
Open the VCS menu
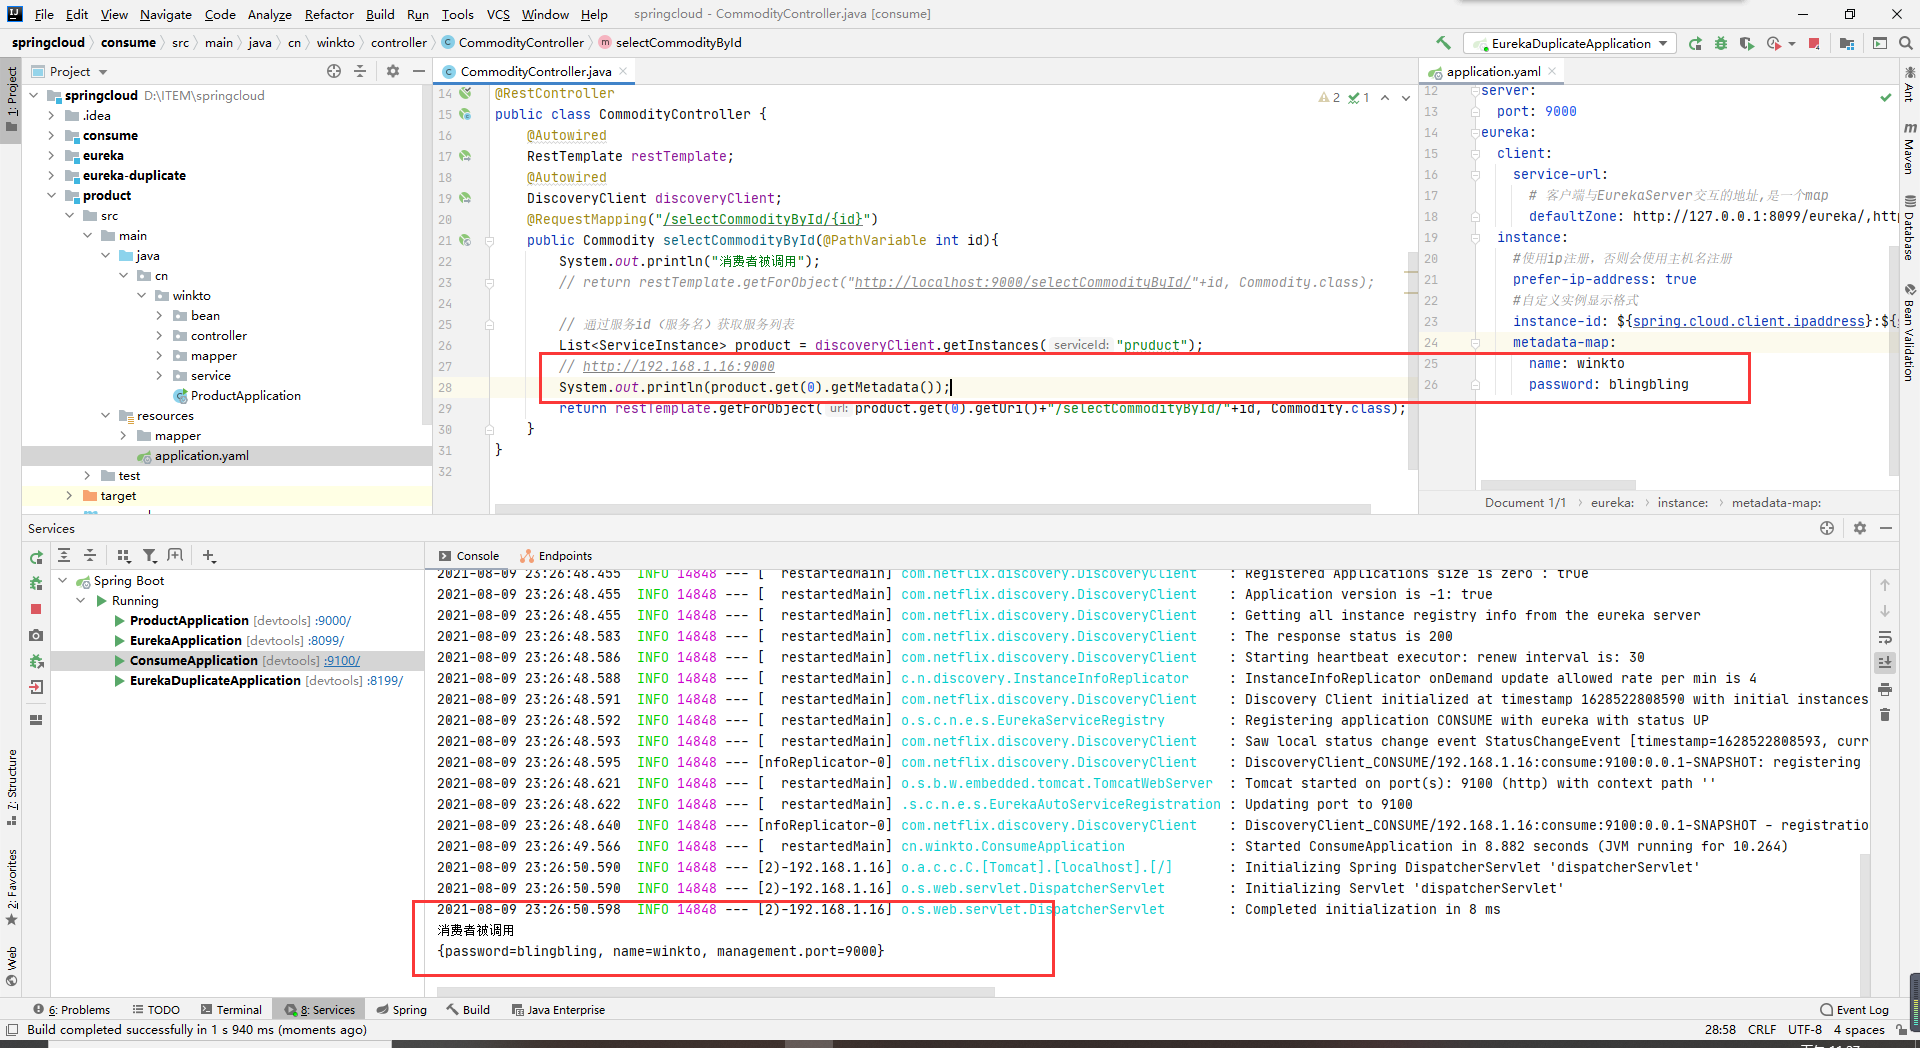tap(498, 14)
